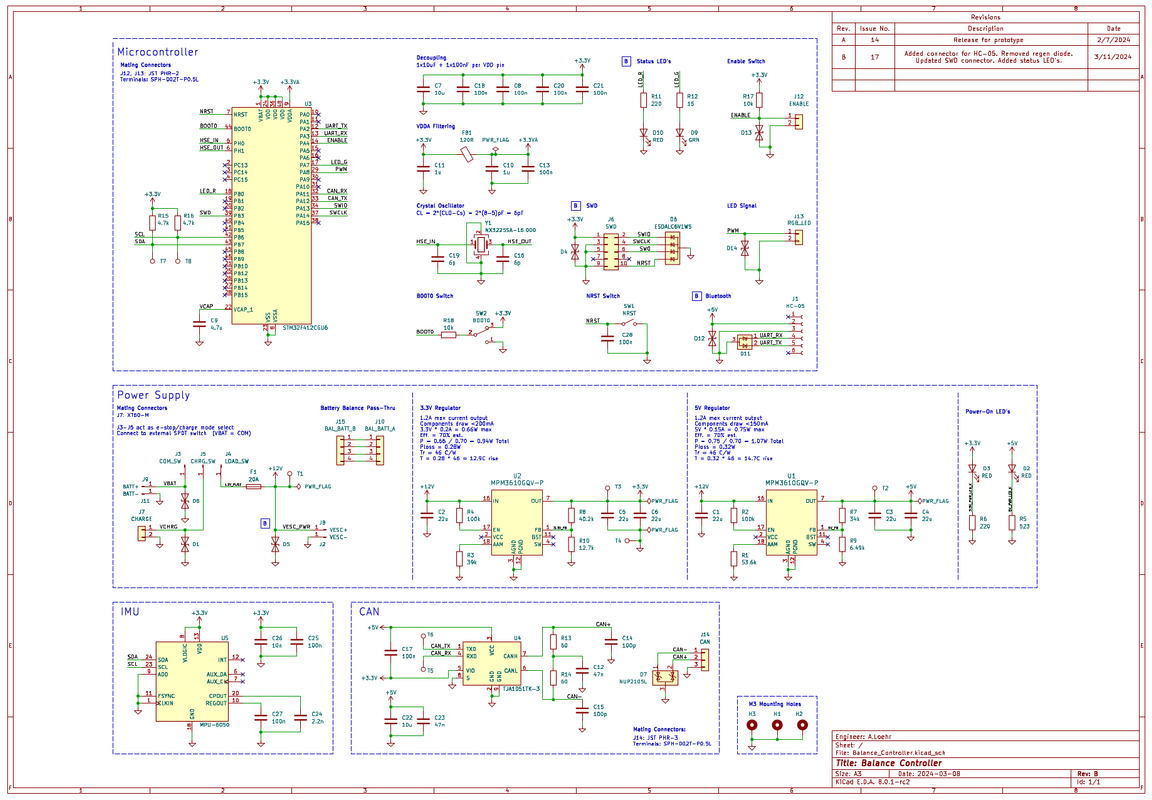Image resolution: width=1152 pixels, height=800 pixels.
Task: Click the D3 RED power-on LED symbol
Action: tap(972, 469)
